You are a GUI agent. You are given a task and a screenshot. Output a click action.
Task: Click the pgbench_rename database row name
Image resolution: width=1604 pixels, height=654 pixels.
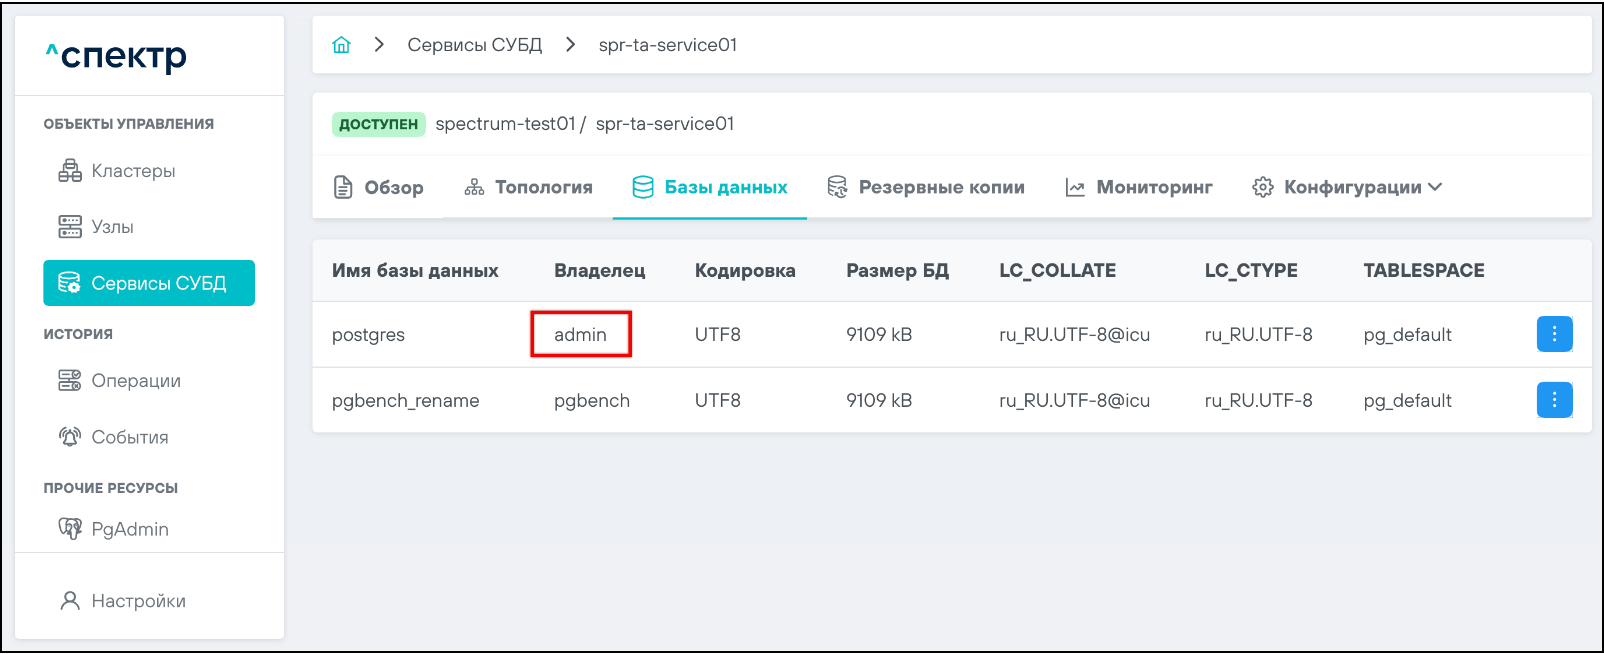click(405, 401)
